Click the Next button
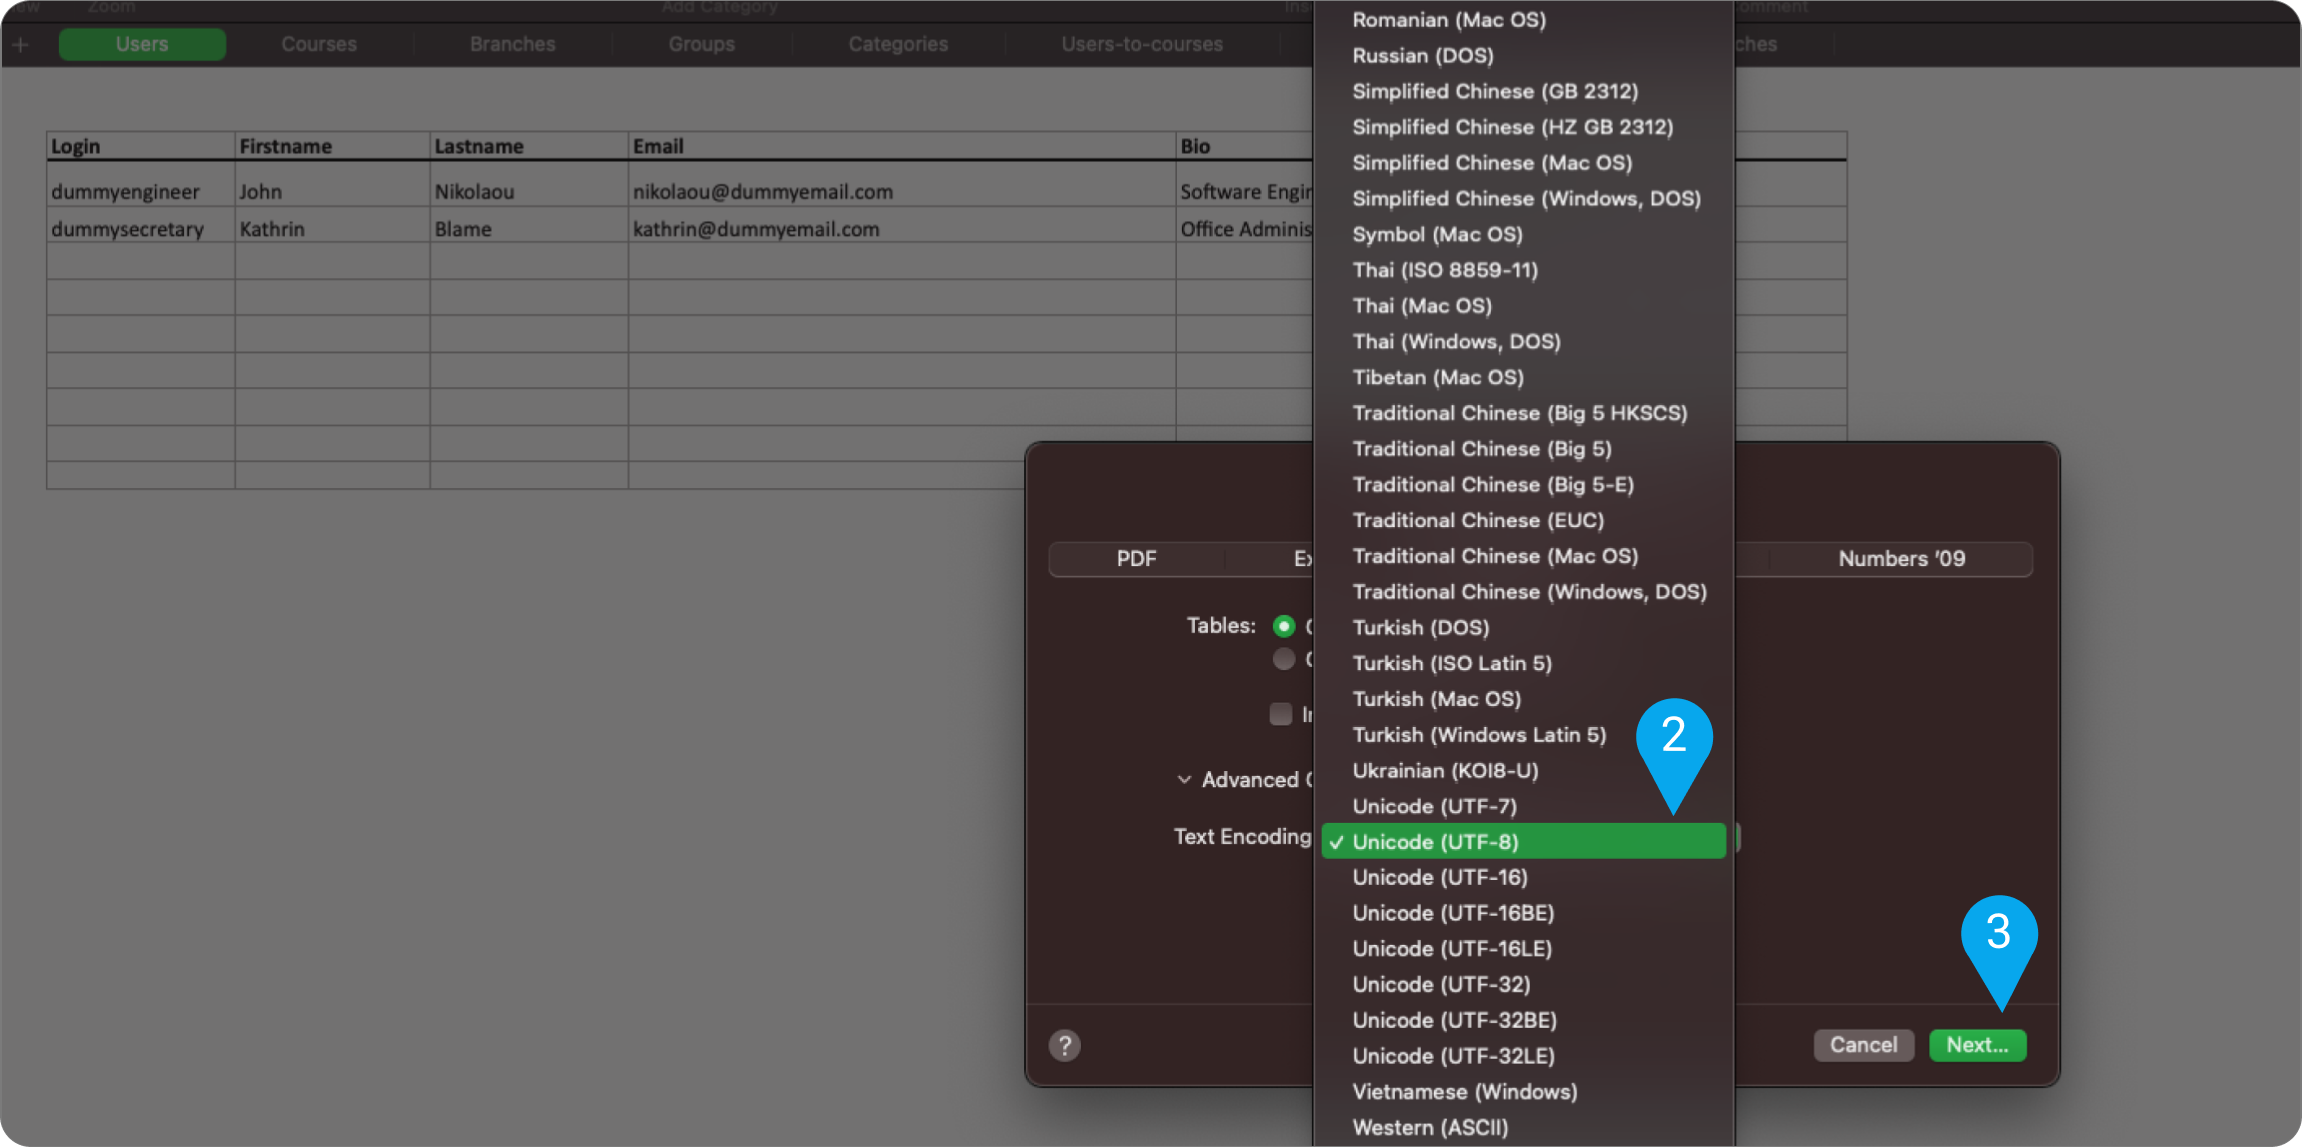The width and height of the screenshot is (2302, 1147). 1977,1044
